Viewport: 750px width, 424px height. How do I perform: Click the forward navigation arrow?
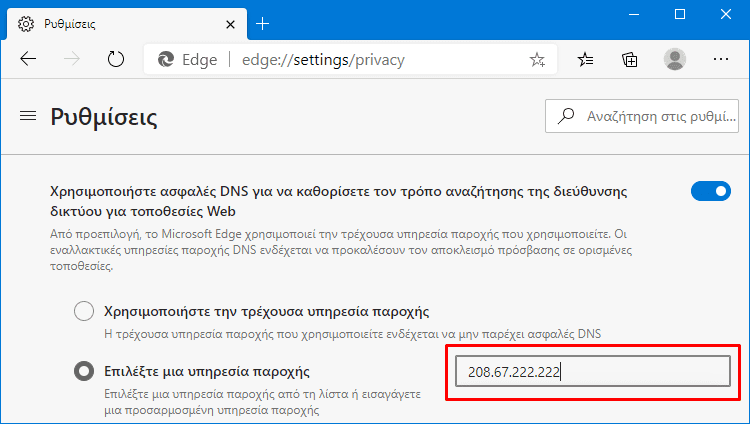pos(72,59)
